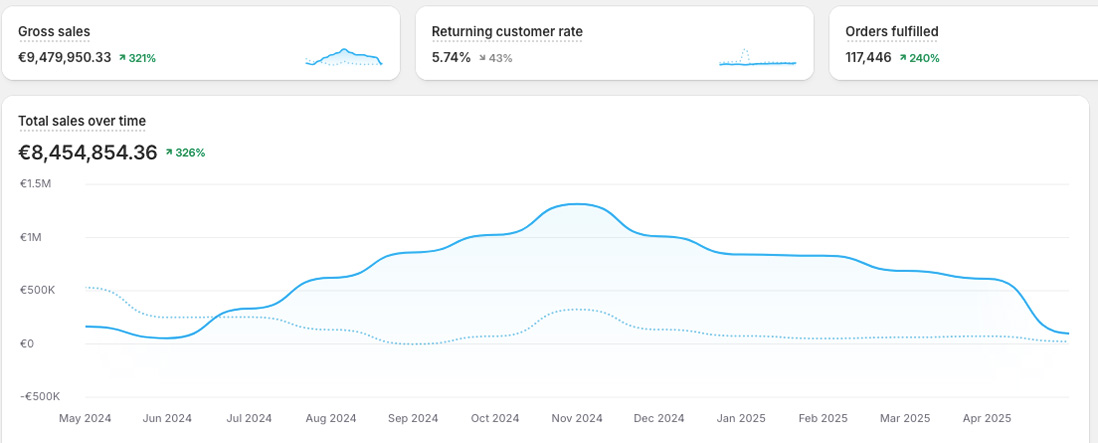Click the green up-arrow beside 321%
1098x443 pixels.
pyautogui.click(x=122, y=58)
